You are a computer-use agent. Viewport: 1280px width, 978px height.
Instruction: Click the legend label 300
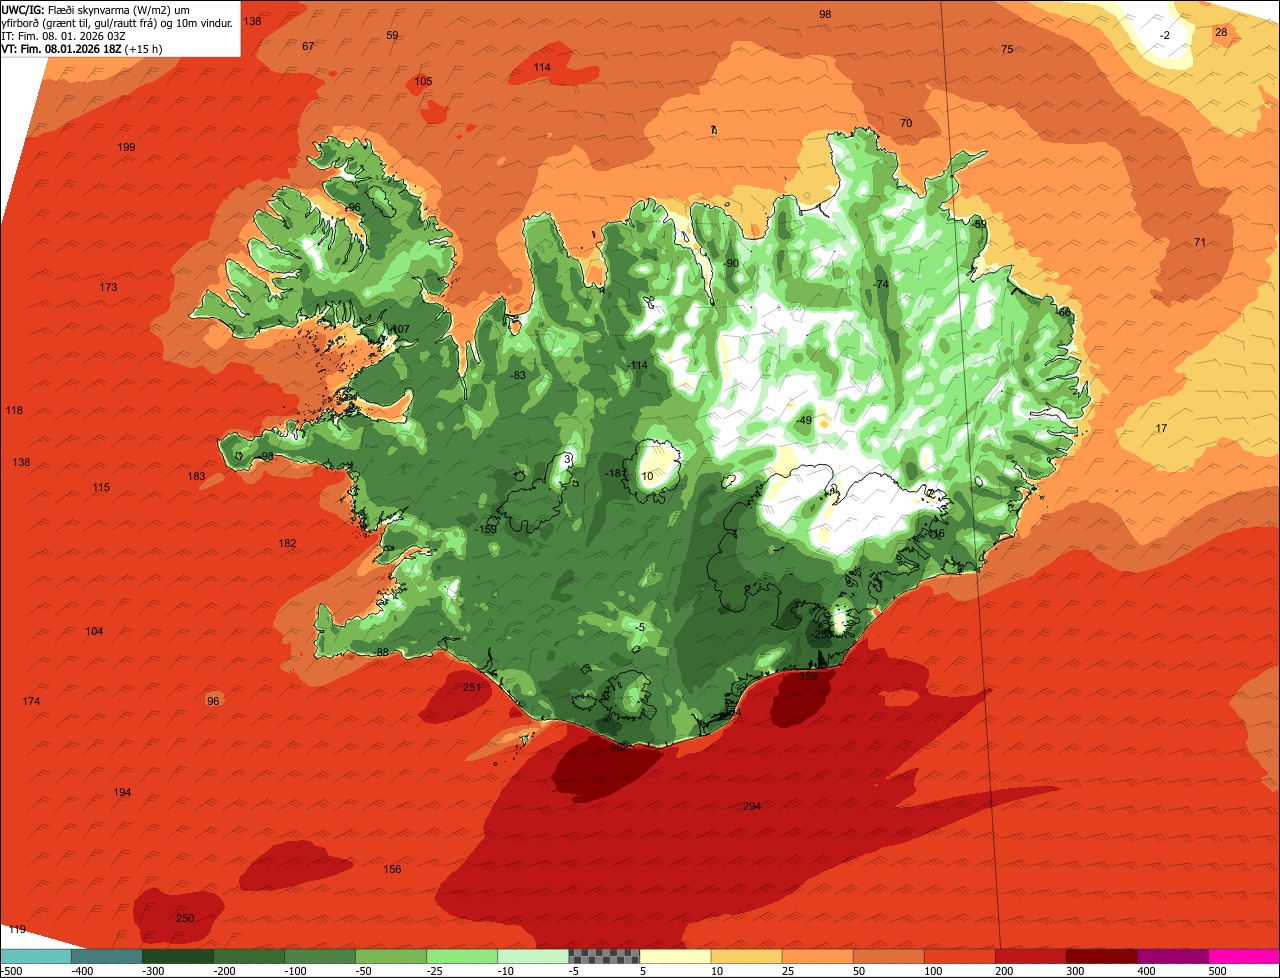point(1075,970)
